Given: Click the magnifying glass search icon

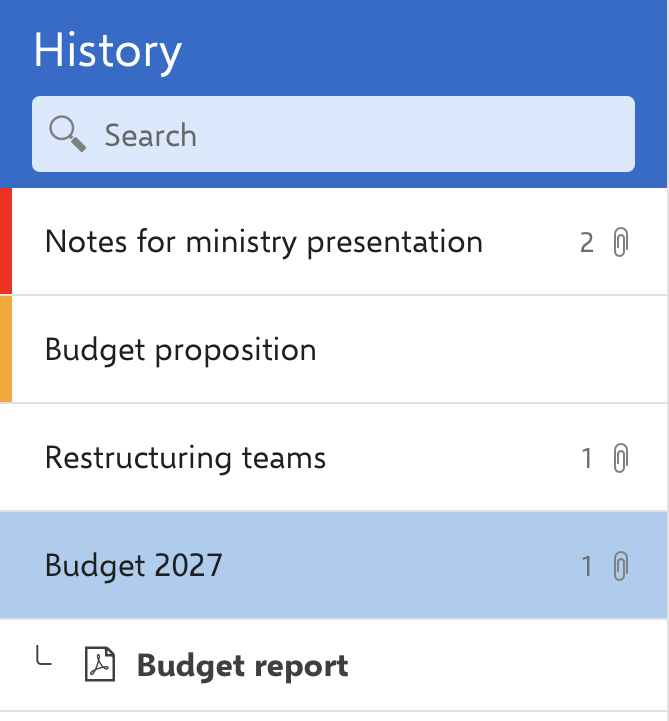Looking at the screenshot, I should coord(68,134).
